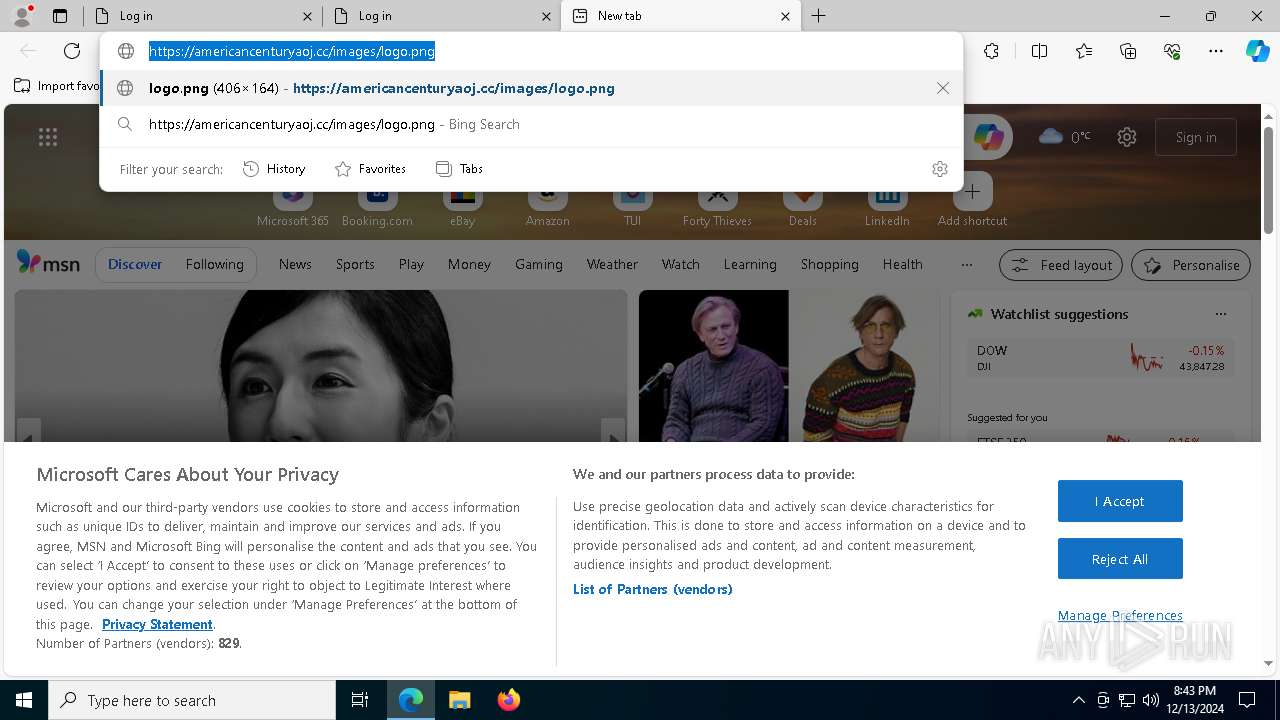Open the Shopping category

click(829, 265)
